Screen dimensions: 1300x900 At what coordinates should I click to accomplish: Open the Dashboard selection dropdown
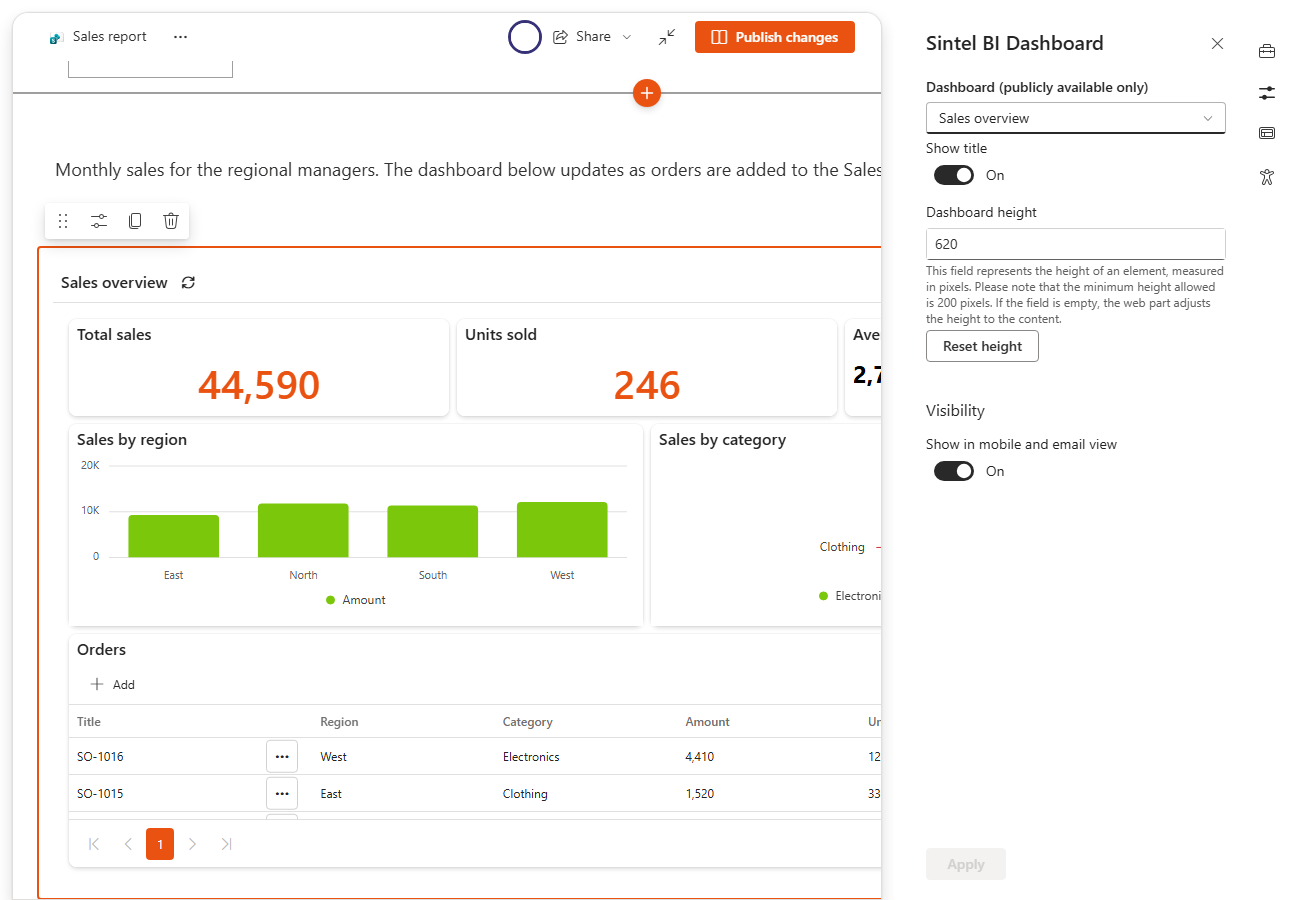(1076, 118)
